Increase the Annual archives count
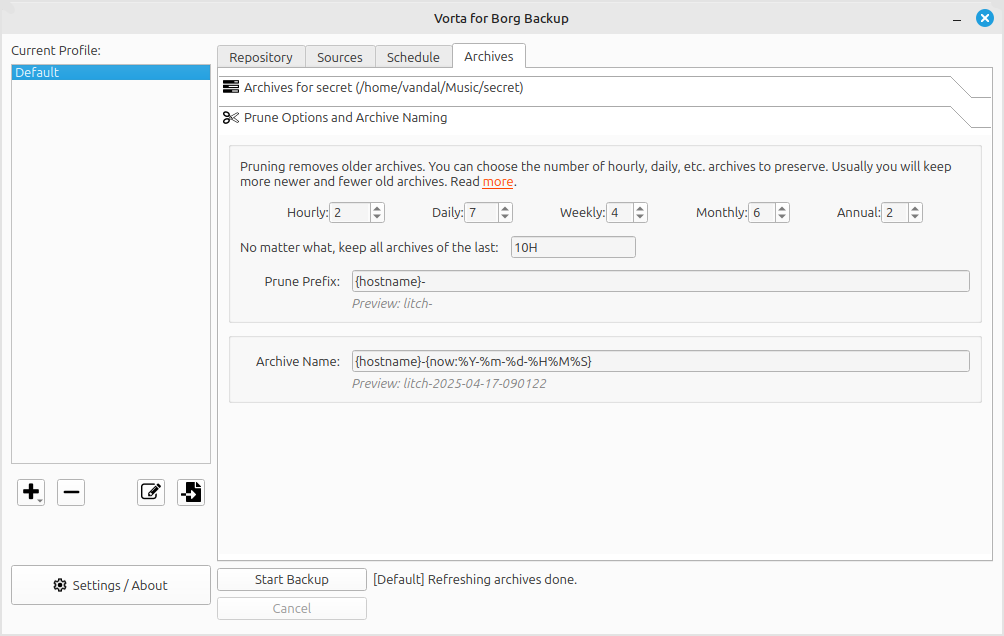This screenshot has height=636, width=1004. tap(915, 208)
